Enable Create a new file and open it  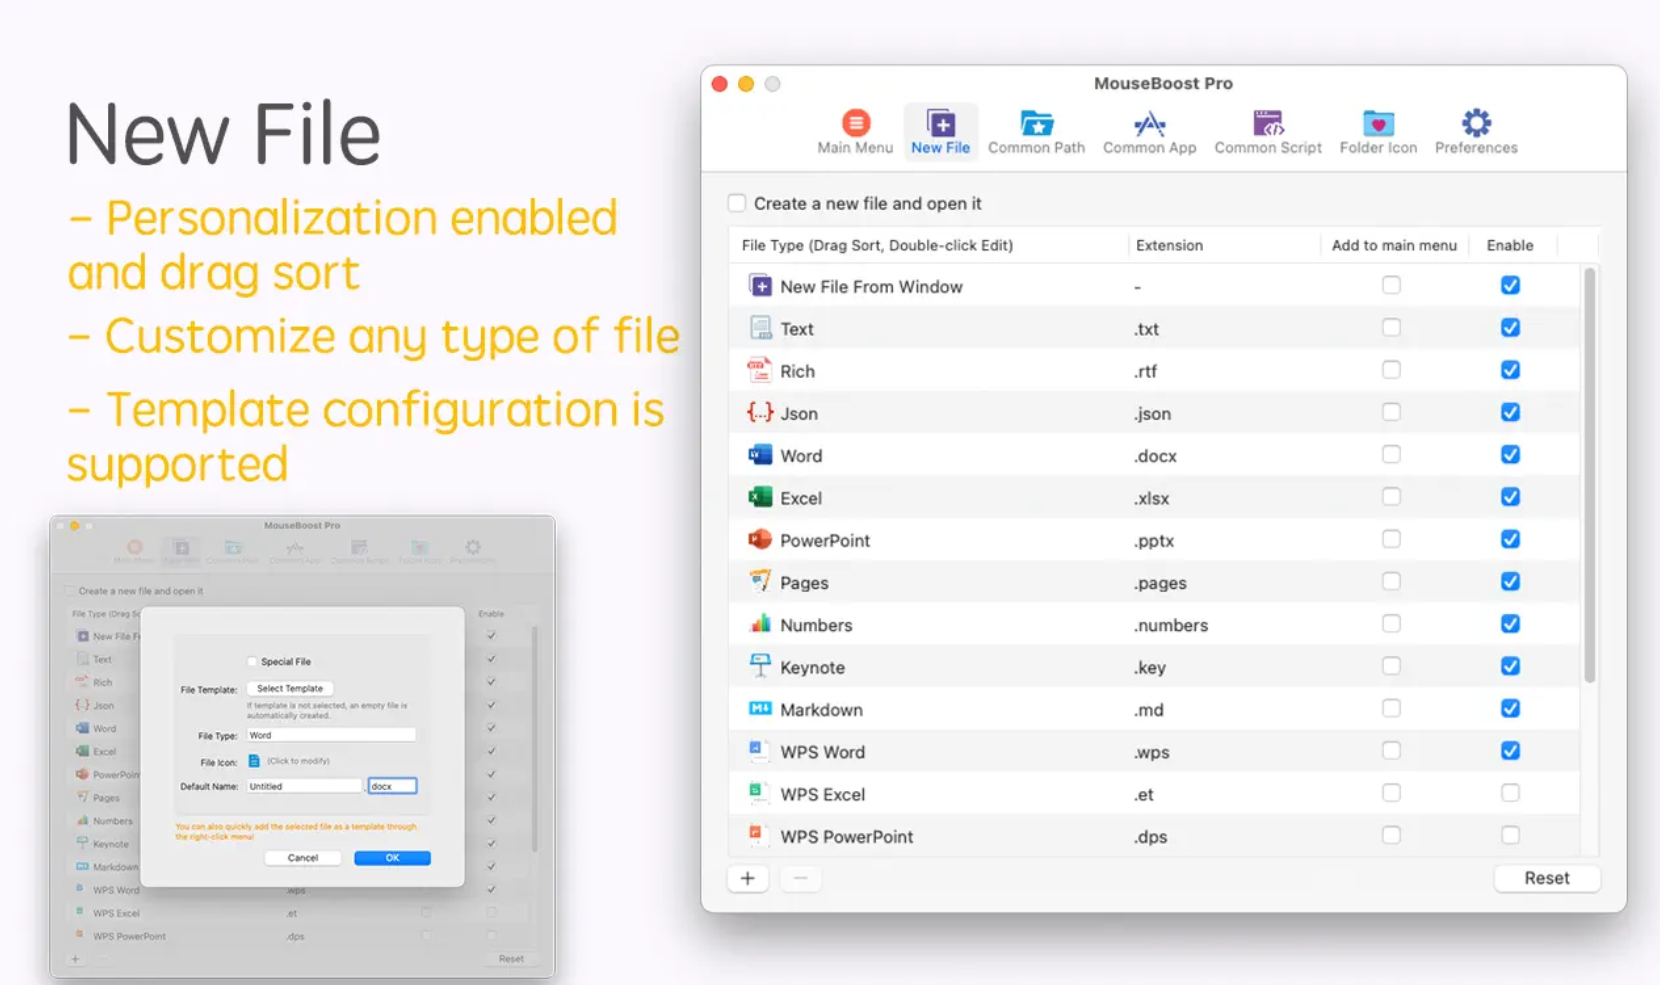point(737,203)
